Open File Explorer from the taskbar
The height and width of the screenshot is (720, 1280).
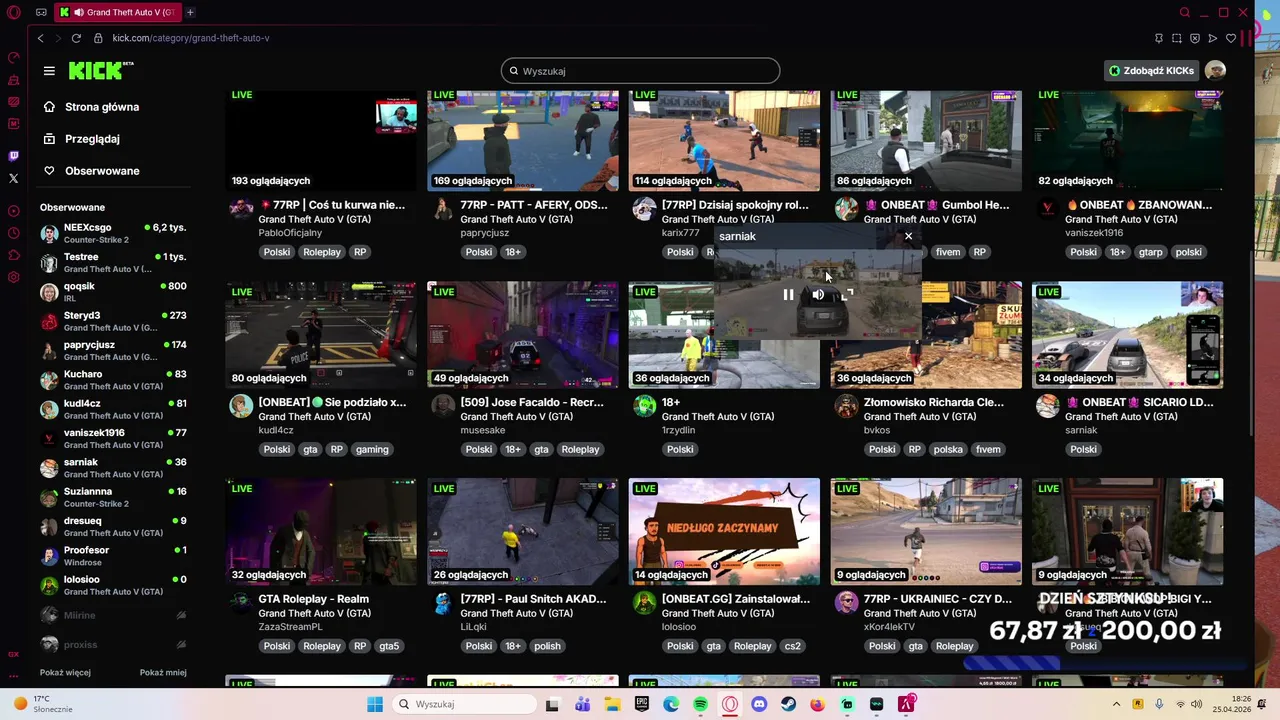click(x=612, y=704)
